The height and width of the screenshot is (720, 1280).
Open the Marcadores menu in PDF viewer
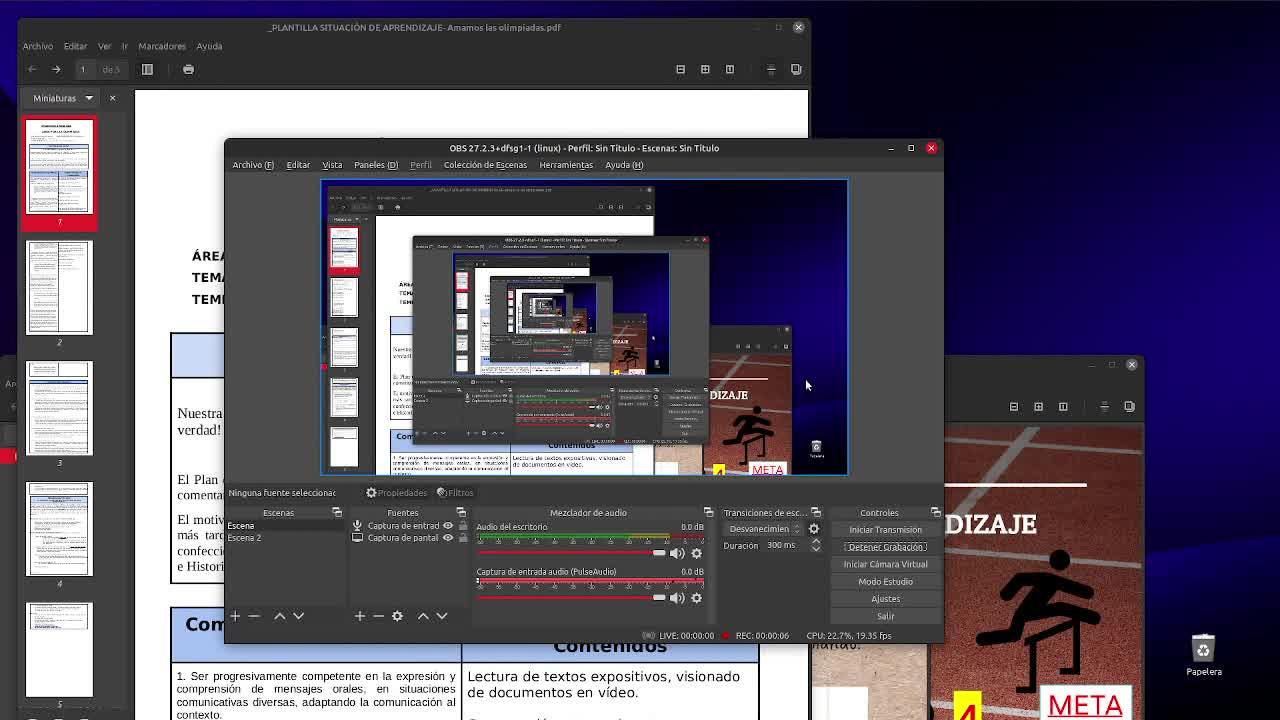click(161, 46)
